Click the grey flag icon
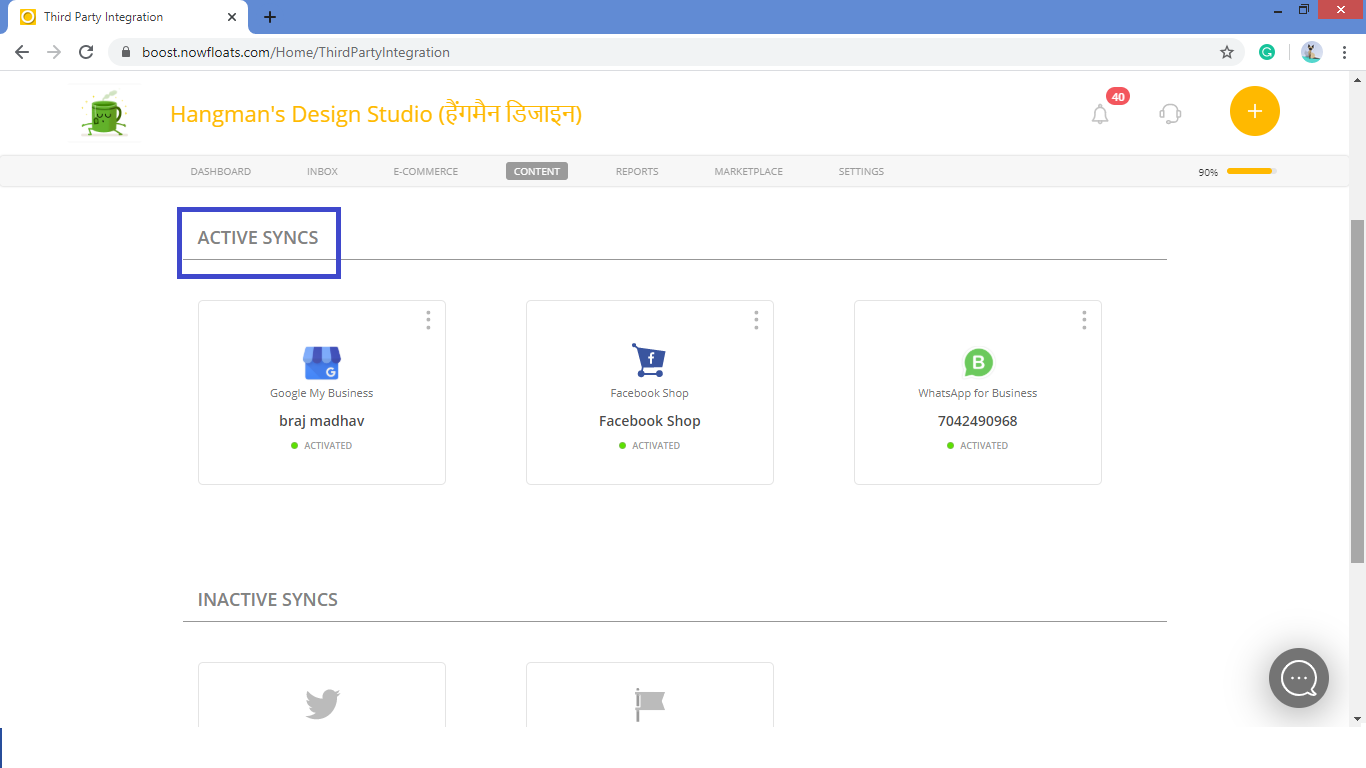1366x768 pixels. [x=650, y=705]
